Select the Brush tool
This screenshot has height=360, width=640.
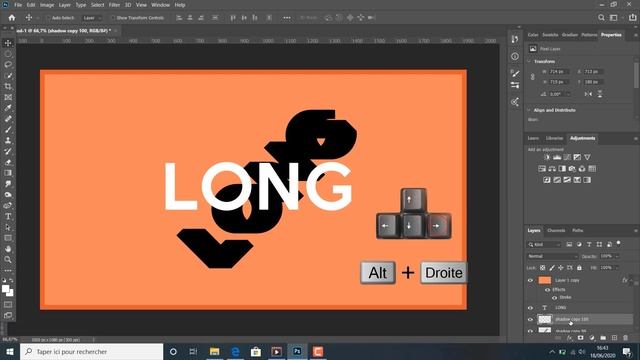pos(8,129)
